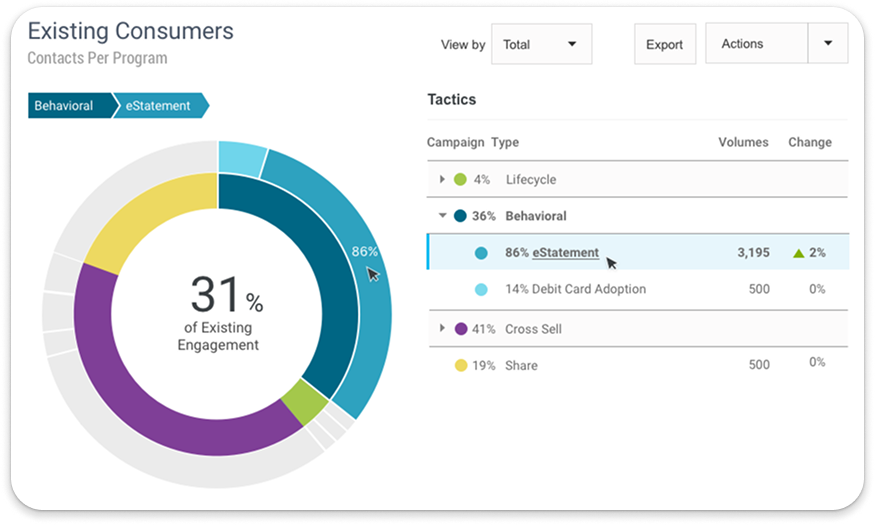The image size is (875, 525).
Task: Click the eStatement volume 3,195
Action: [753, 253]
